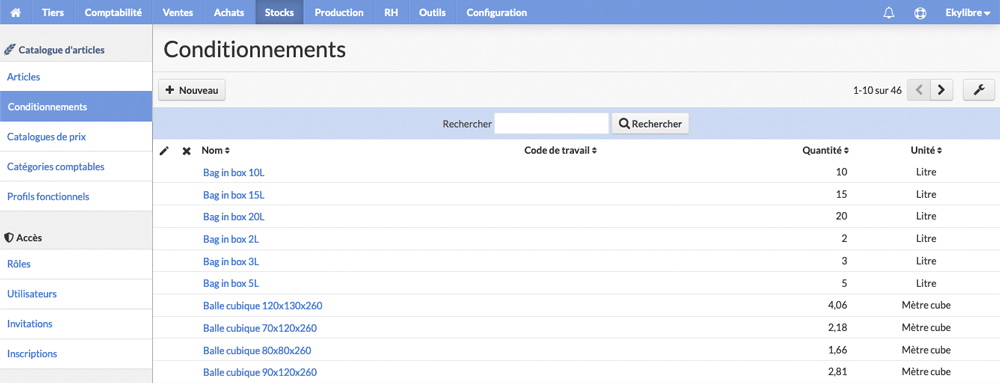This screenshot has height=383, width=1000.
Task: Open the notifications bell
Action: coord(889,13)
